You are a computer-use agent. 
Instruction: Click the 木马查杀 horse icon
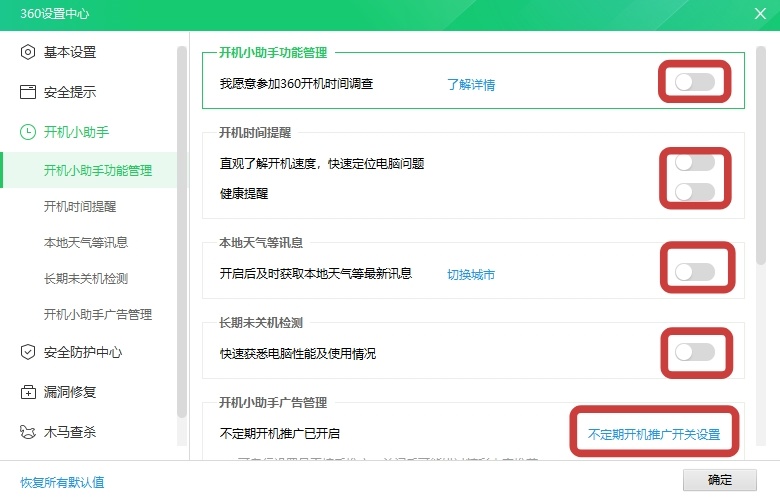28,432
